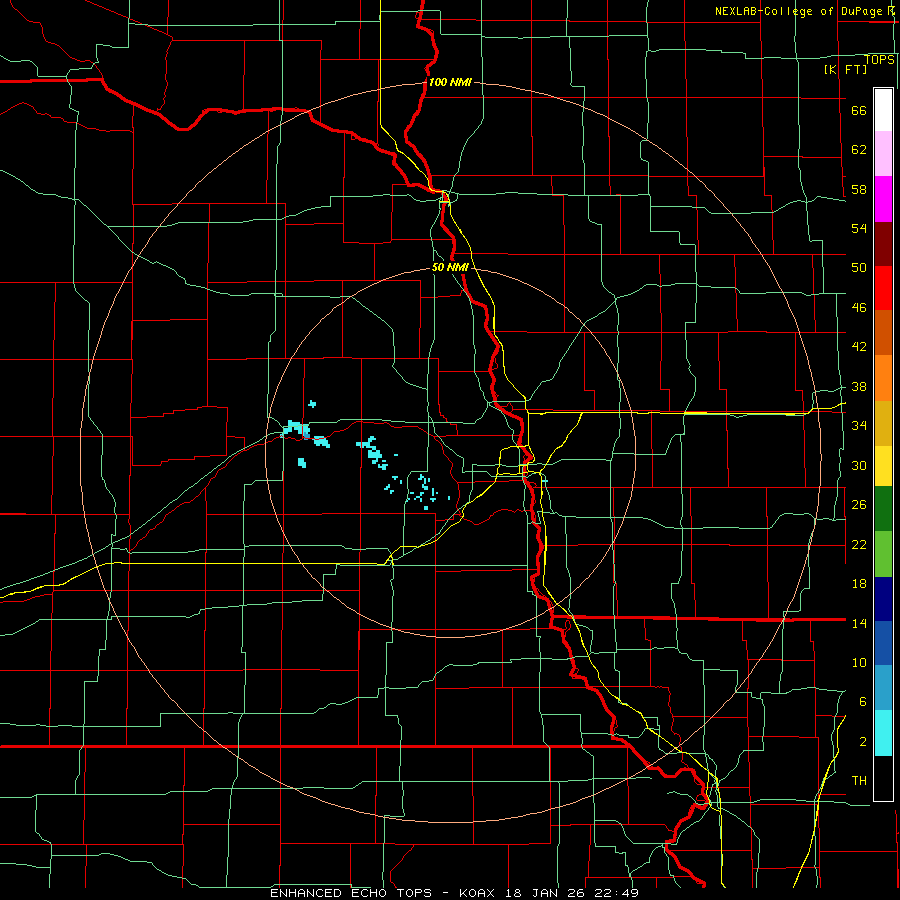Click the light green 26 kft swatch
This screenshot has height=900, width=900.
883,554
